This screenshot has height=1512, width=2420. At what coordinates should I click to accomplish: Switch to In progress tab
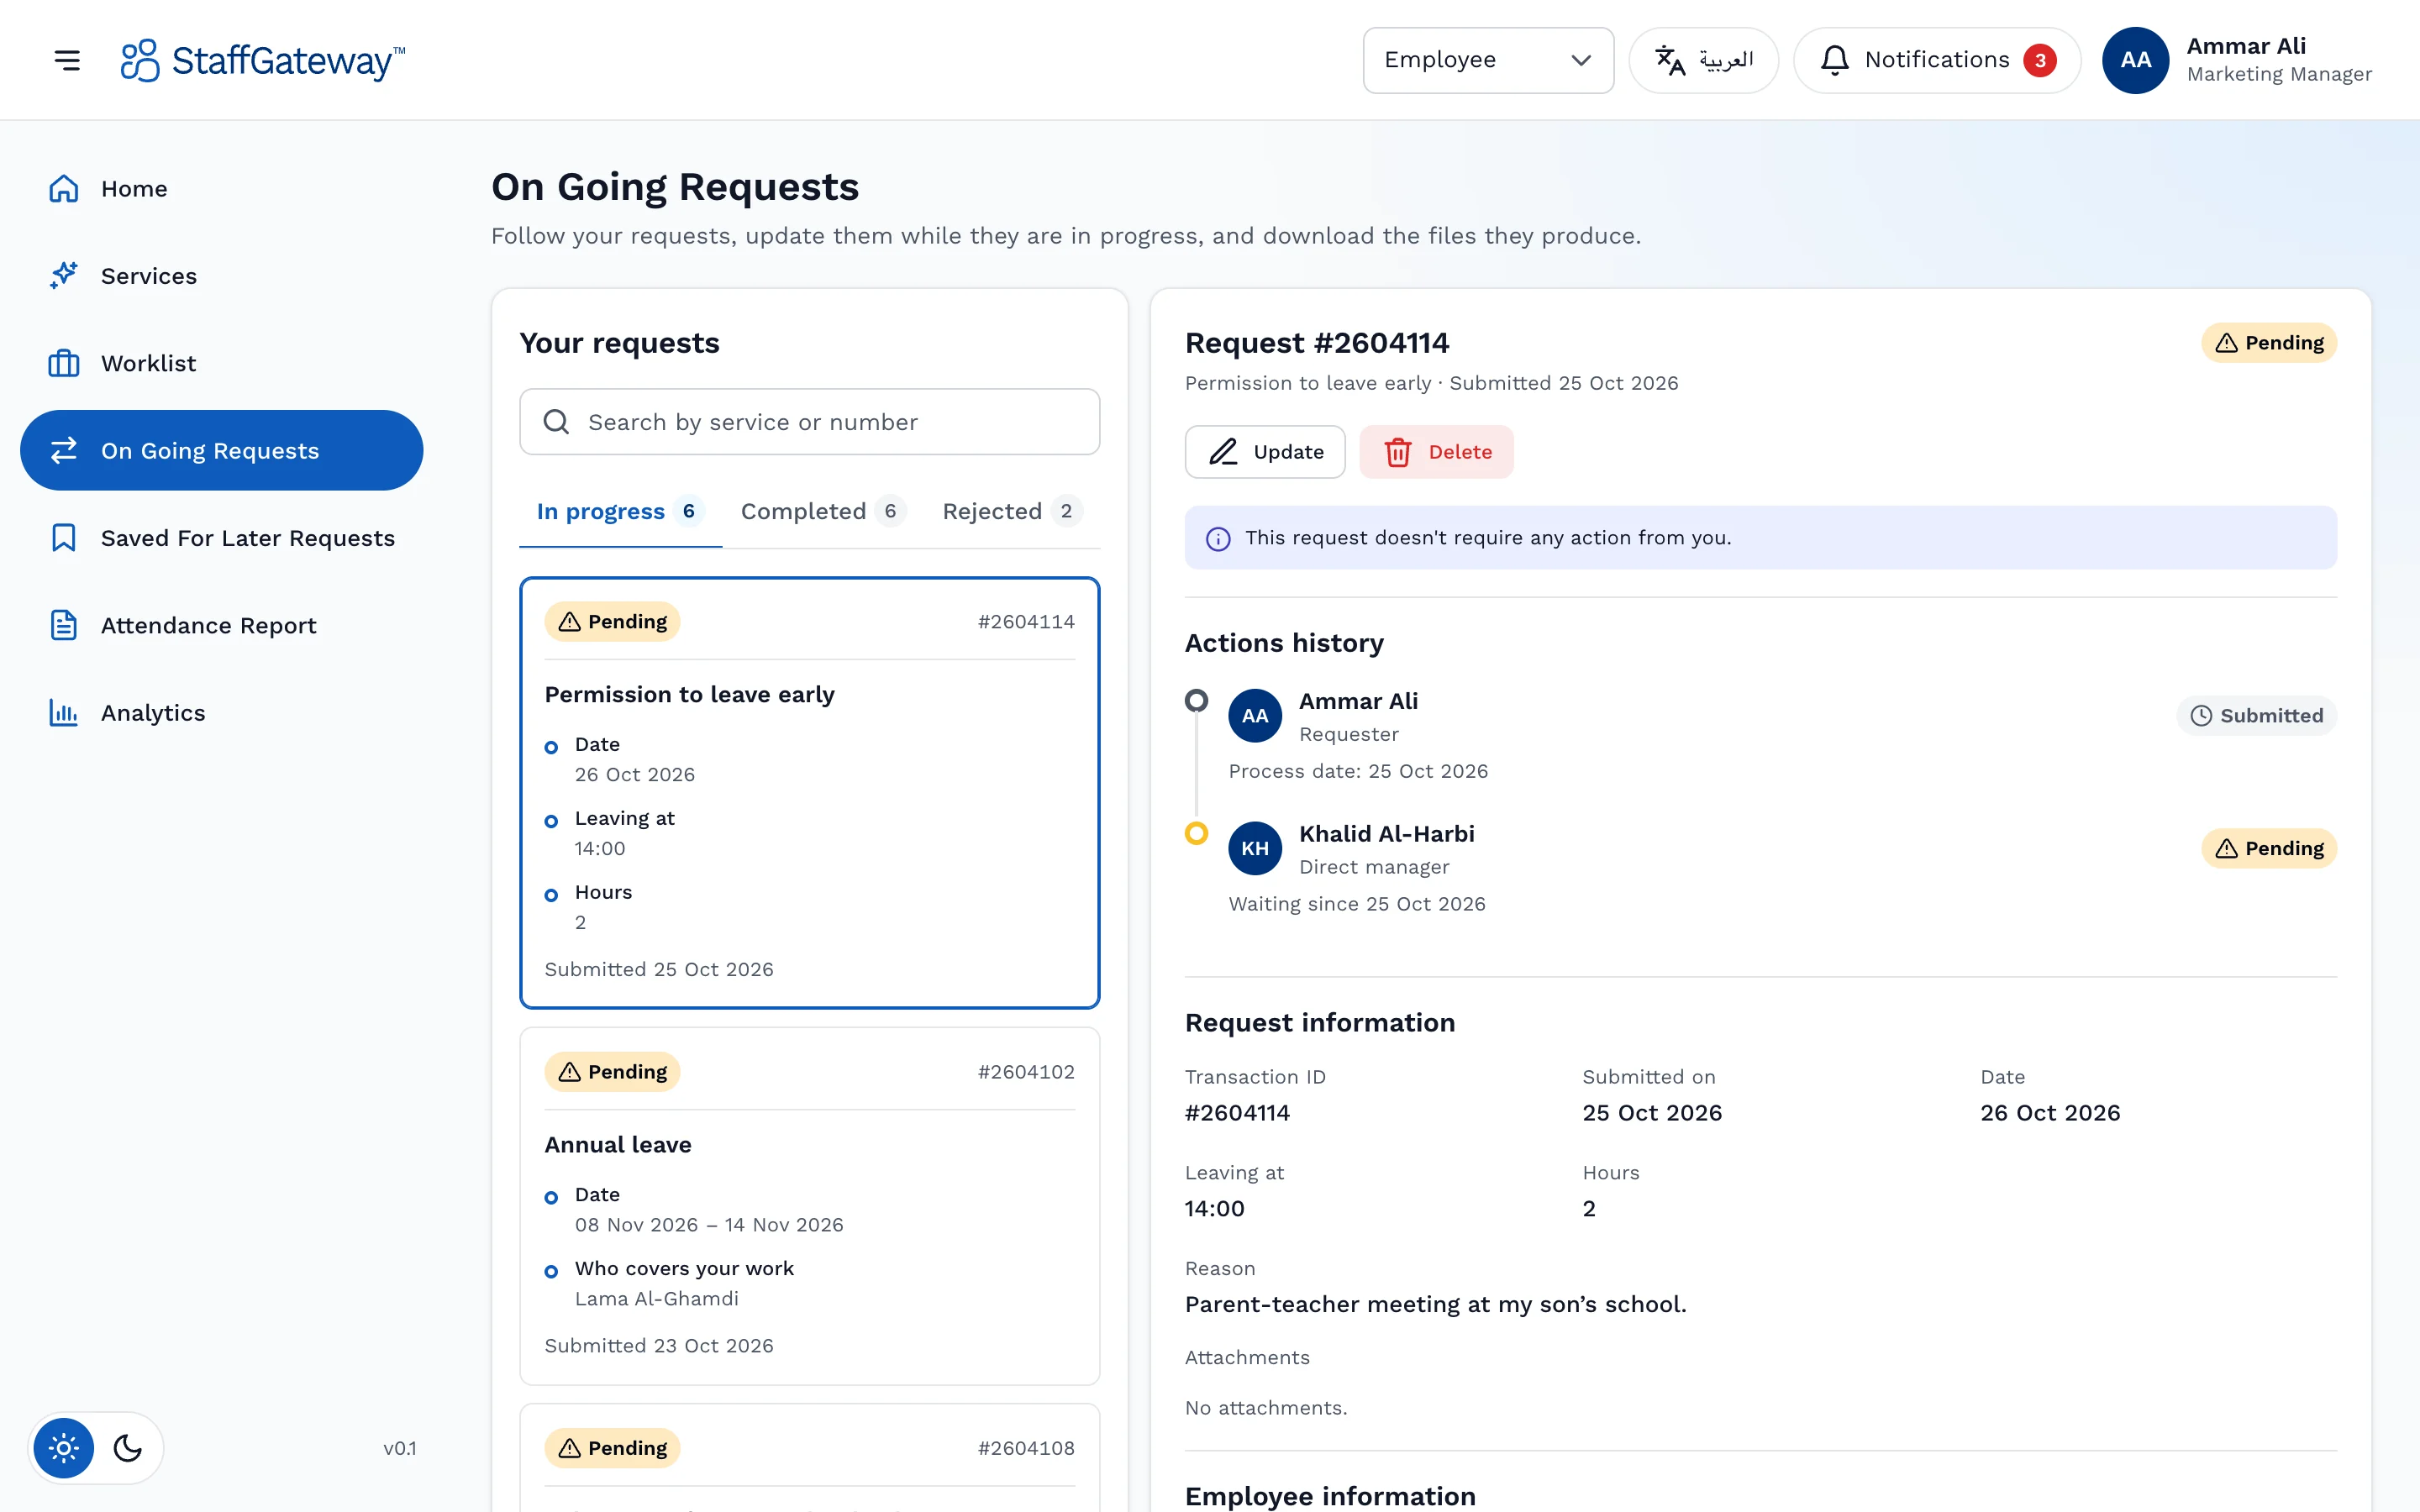[x=620, y=512]
